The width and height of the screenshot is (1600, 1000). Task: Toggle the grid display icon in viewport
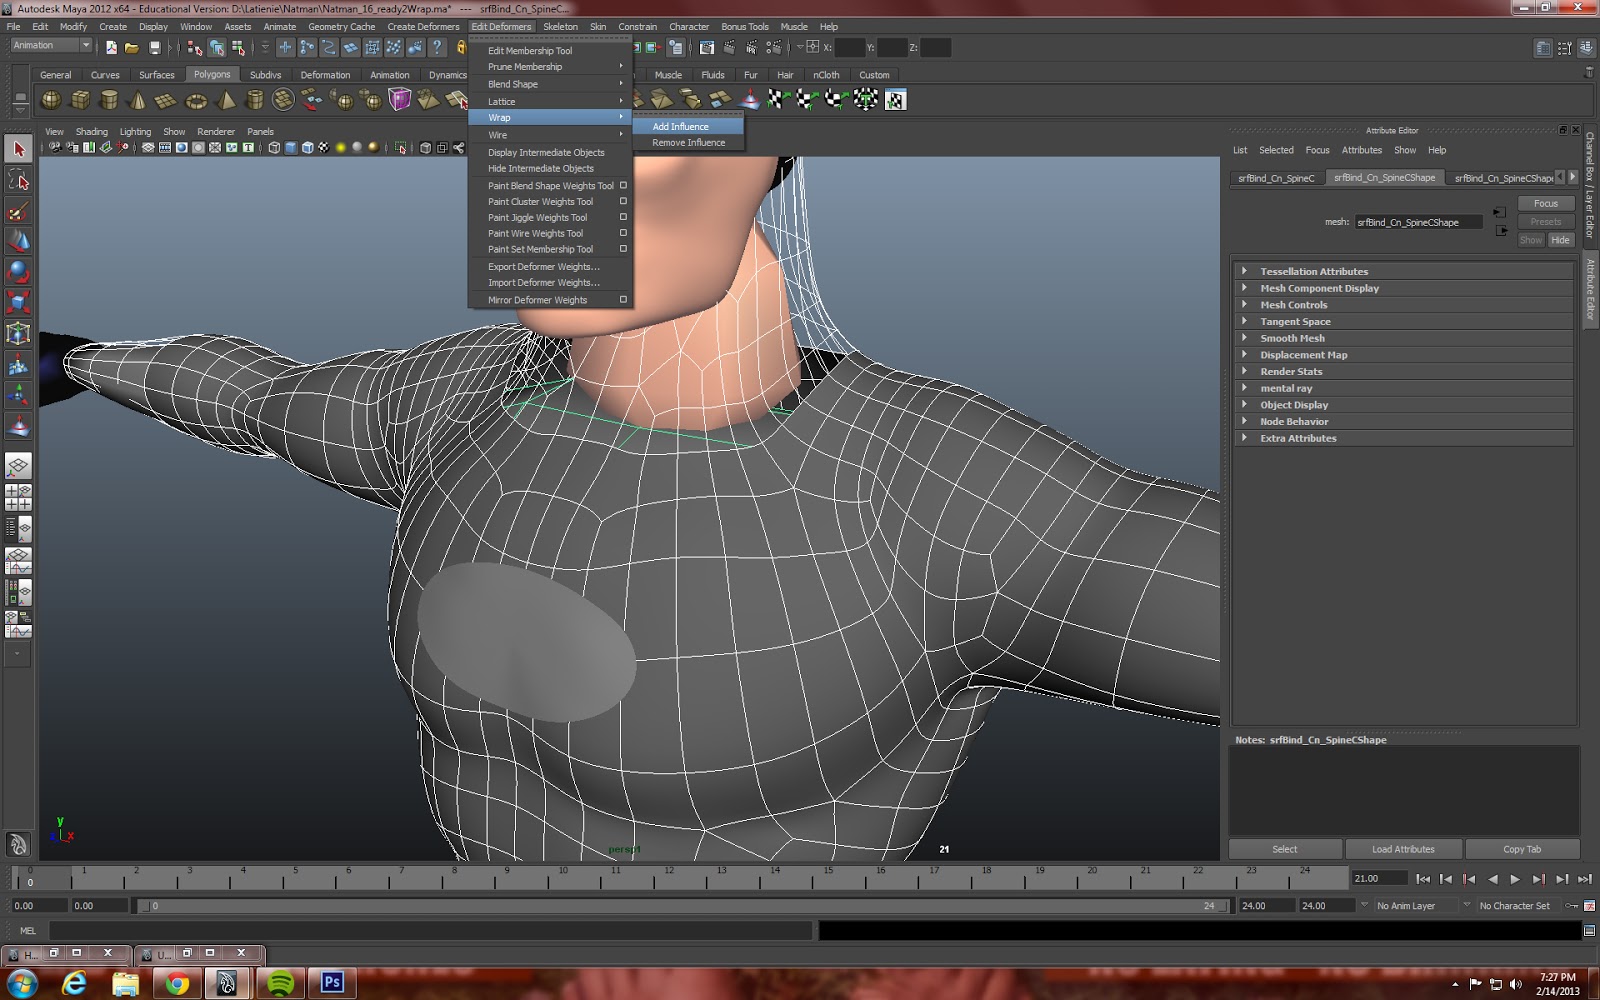(148, 147)
